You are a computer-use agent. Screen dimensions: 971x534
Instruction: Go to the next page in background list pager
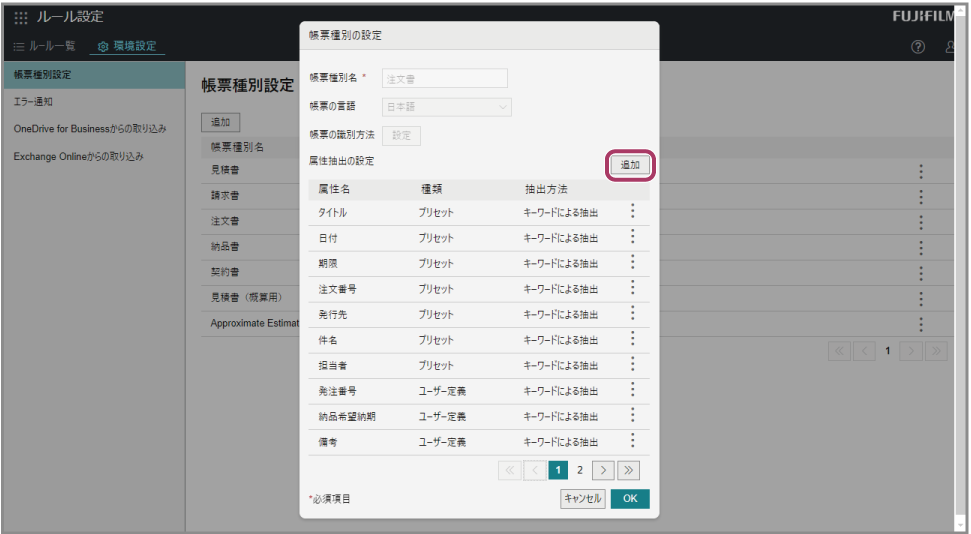click(x=911, y=351)
